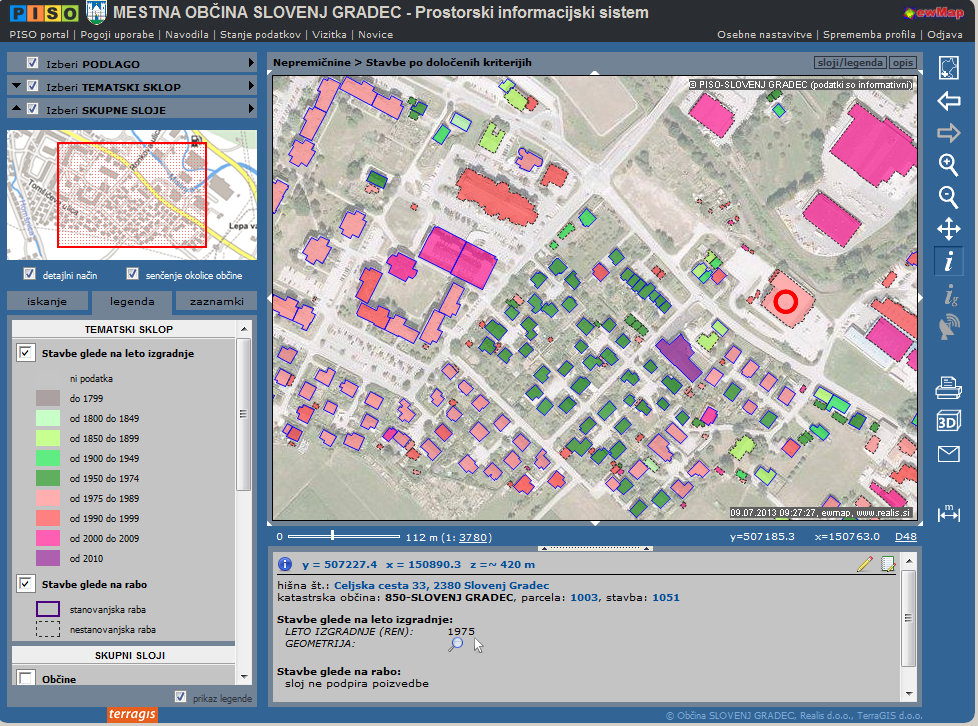Viewport: 978px width, 726px height.
Task: Toggle 'senčenje okolice občine' checkbox
Action: coord(133,275)
